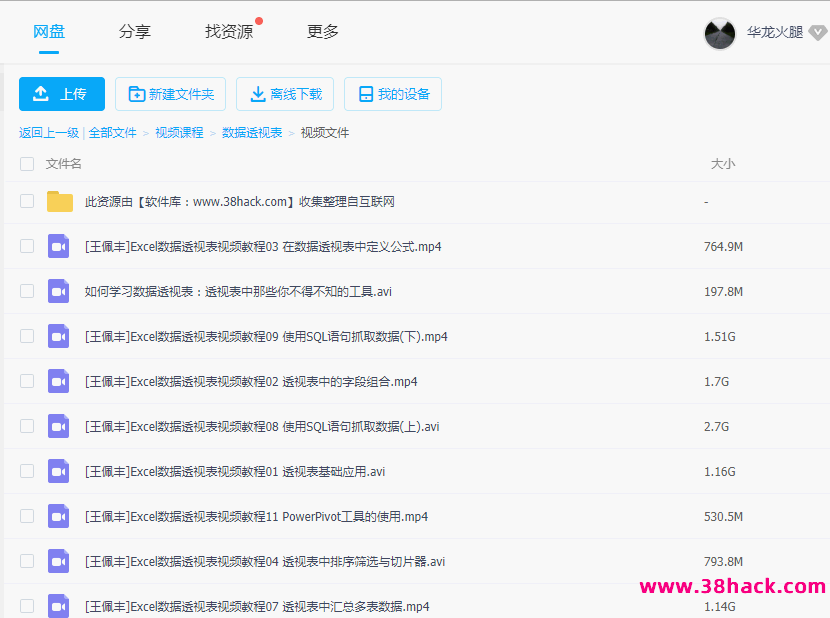This screenshot has width=830, height=618.
Task: Click the 793.8M size value
Action: pos(723,562)
